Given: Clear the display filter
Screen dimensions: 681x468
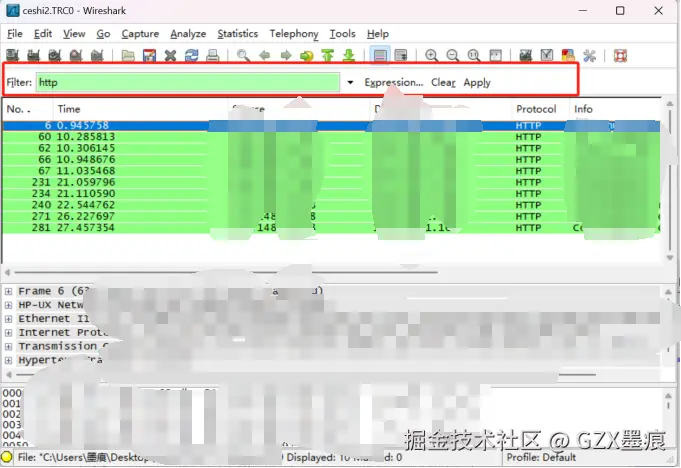Looking at the screenshot, I should (x=443, y=82).
